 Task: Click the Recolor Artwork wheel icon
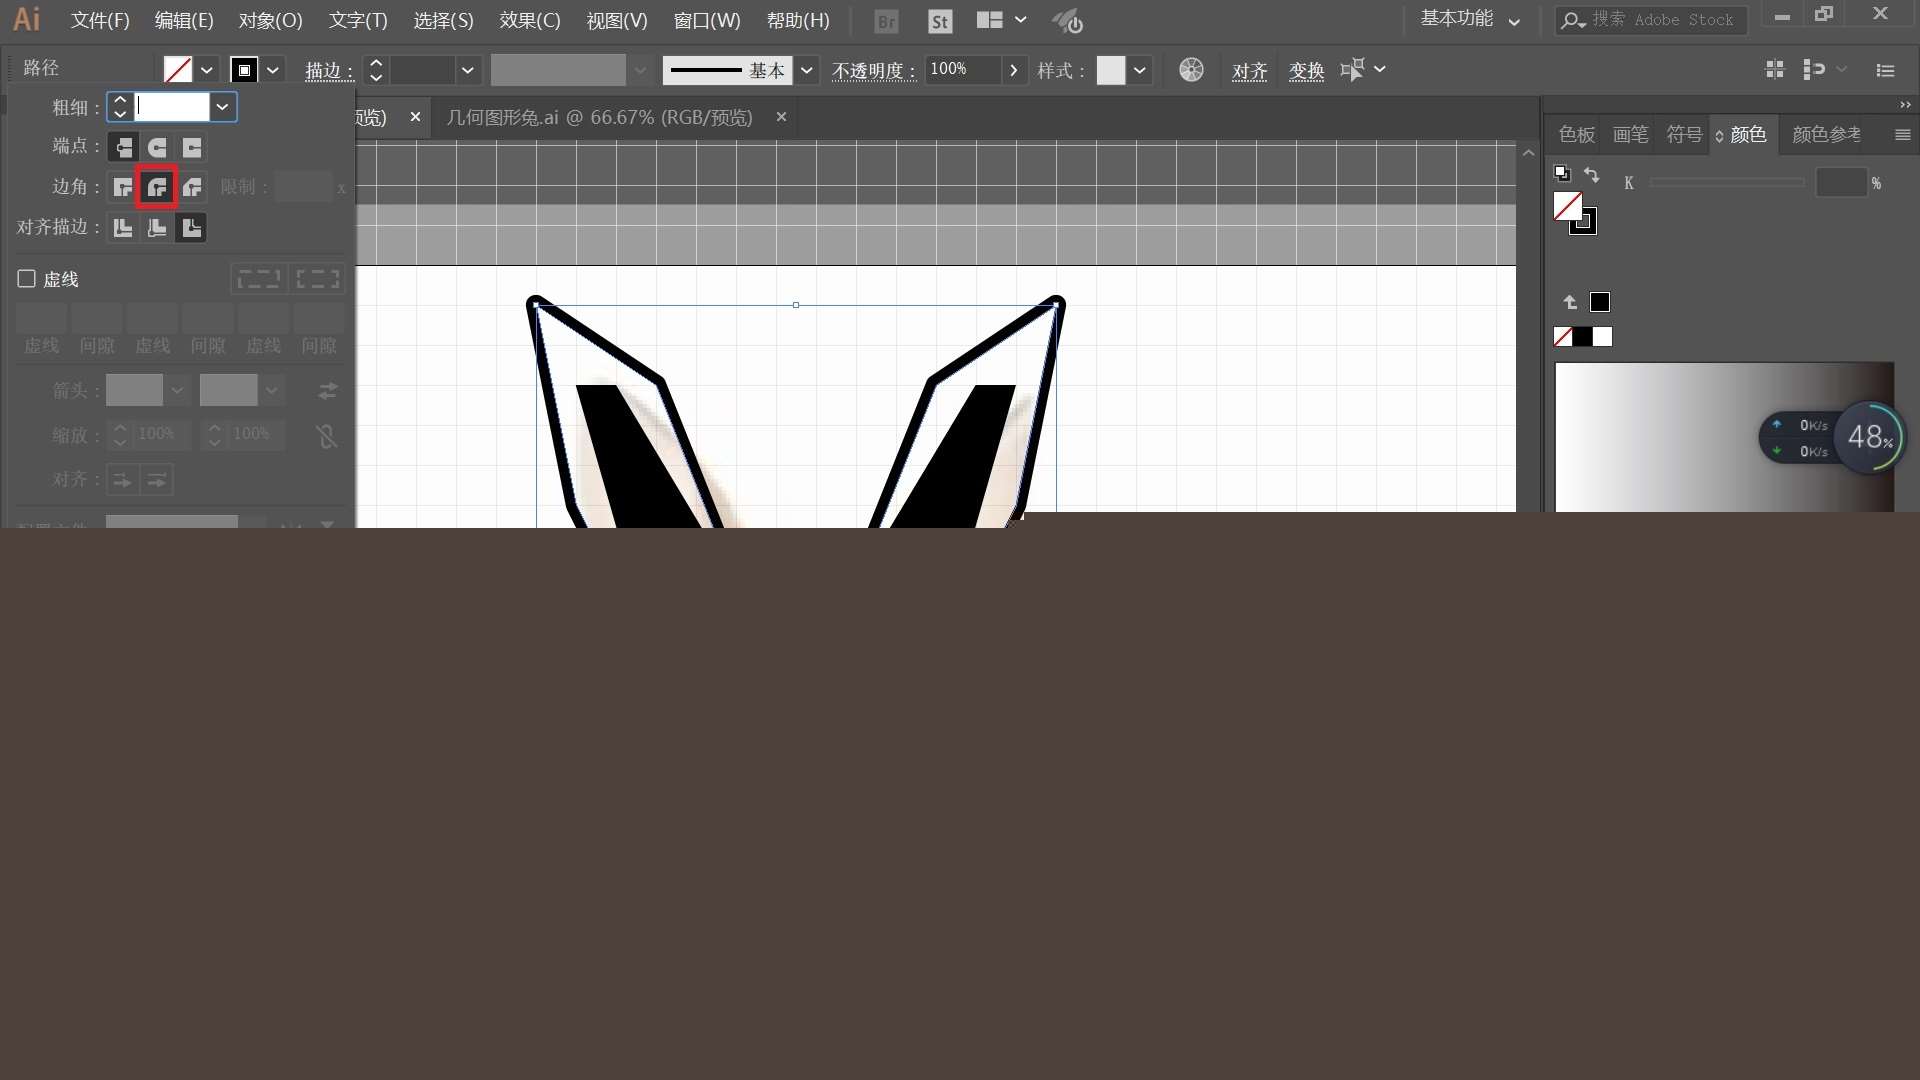(1191, 70)
